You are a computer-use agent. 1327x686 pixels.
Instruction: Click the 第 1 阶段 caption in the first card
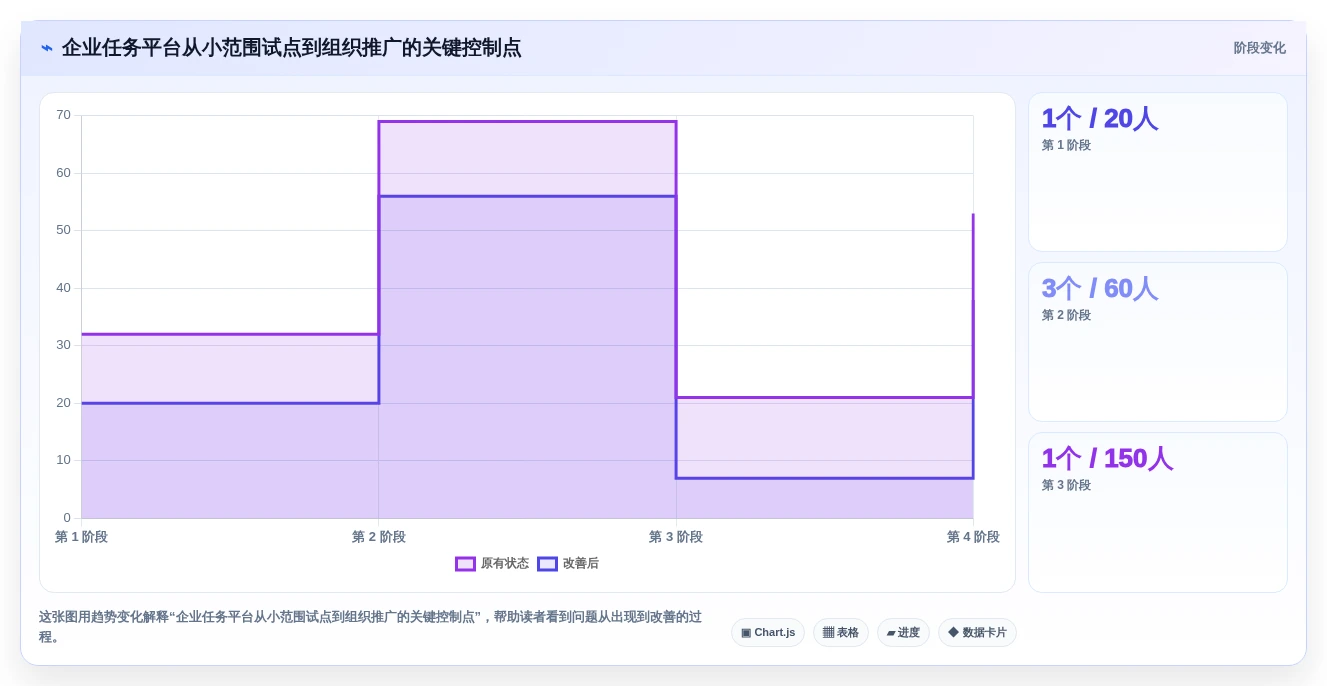click(x=1066, y=145)
